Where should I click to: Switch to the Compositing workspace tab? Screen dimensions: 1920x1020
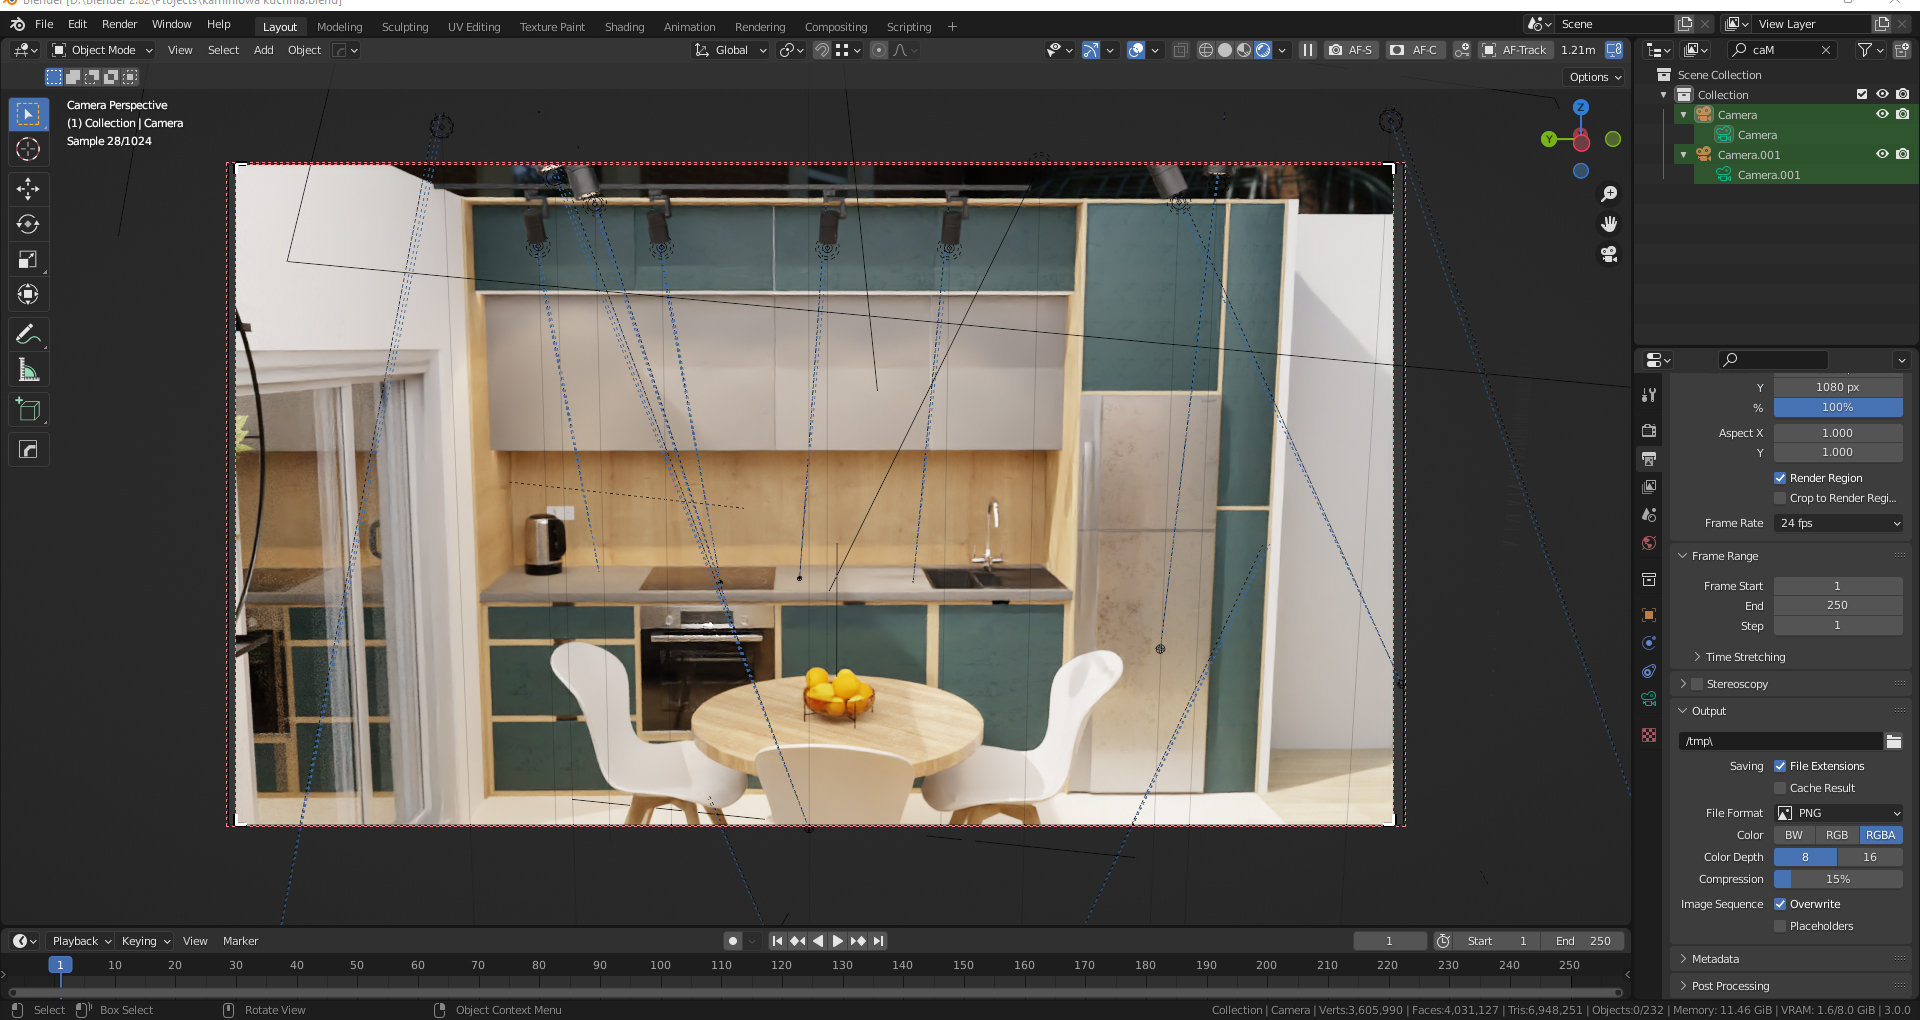[x=836, y=27]
